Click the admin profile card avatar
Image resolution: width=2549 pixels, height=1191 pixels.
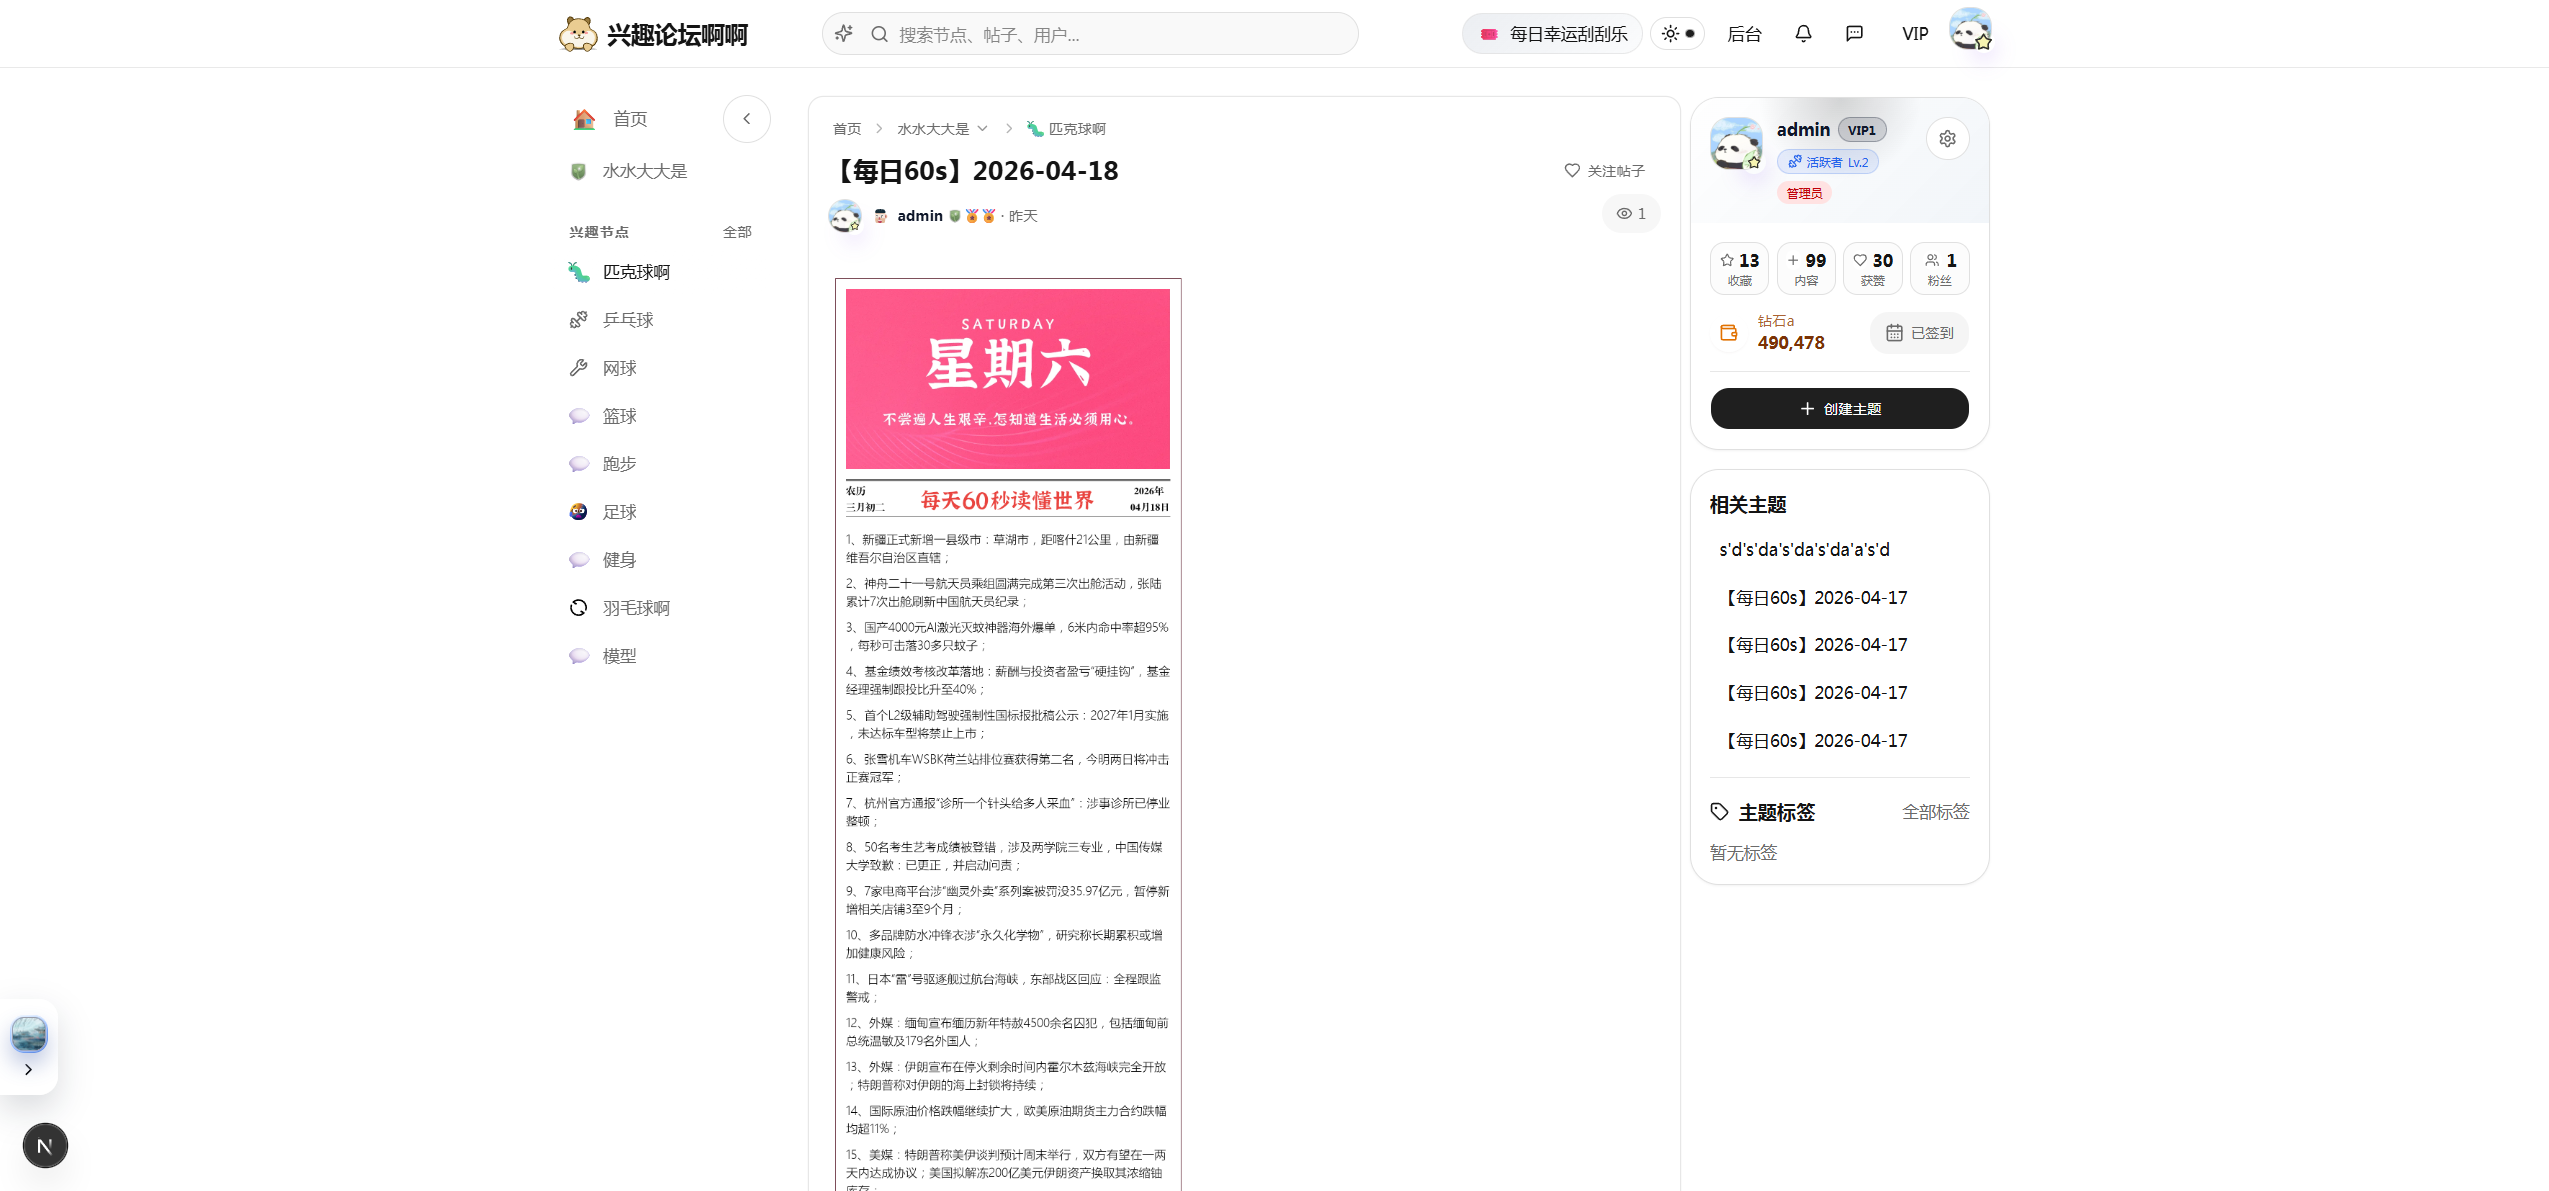coord(1737,143)
